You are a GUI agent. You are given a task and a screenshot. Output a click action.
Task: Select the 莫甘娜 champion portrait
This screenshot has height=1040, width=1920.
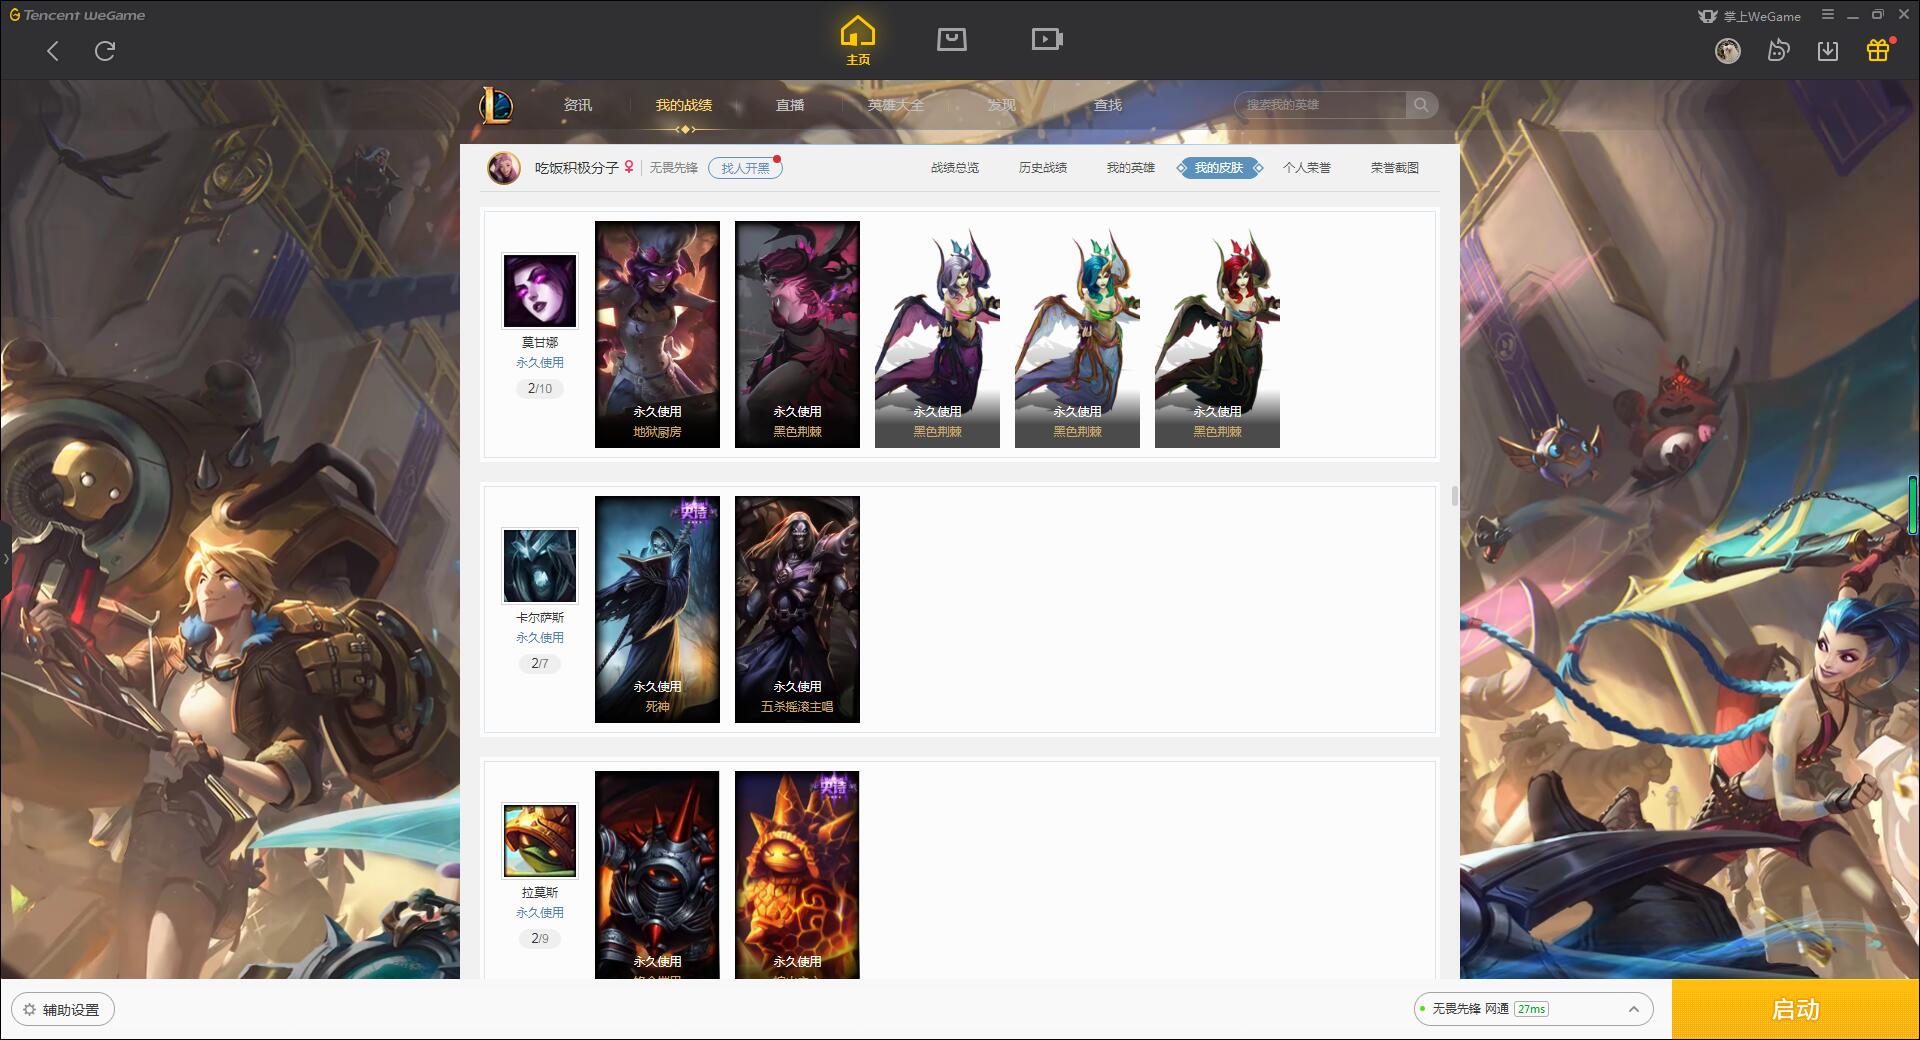[540, 291]
